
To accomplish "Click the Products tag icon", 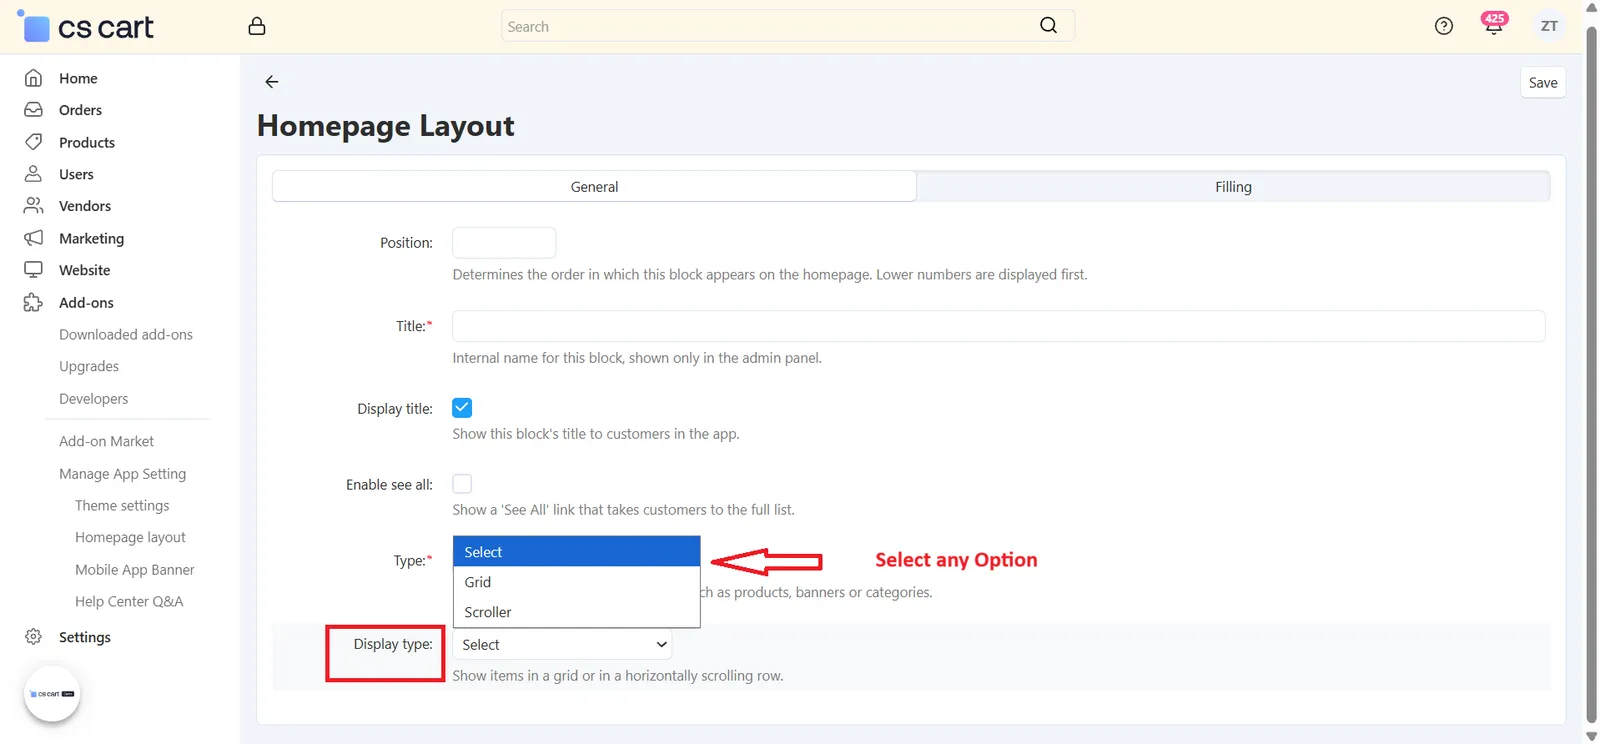I will click(x=33, y=142).
